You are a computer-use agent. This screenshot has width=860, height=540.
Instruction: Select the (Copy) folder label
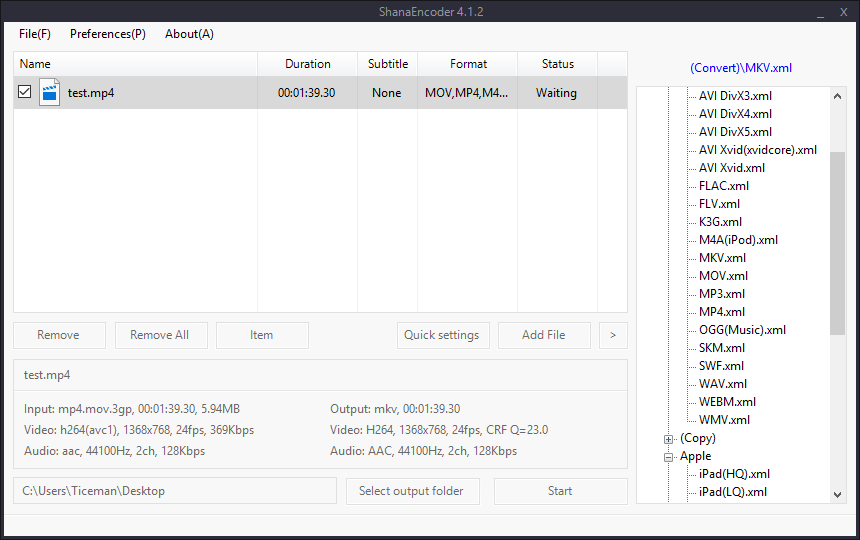[x=698, y=439]
